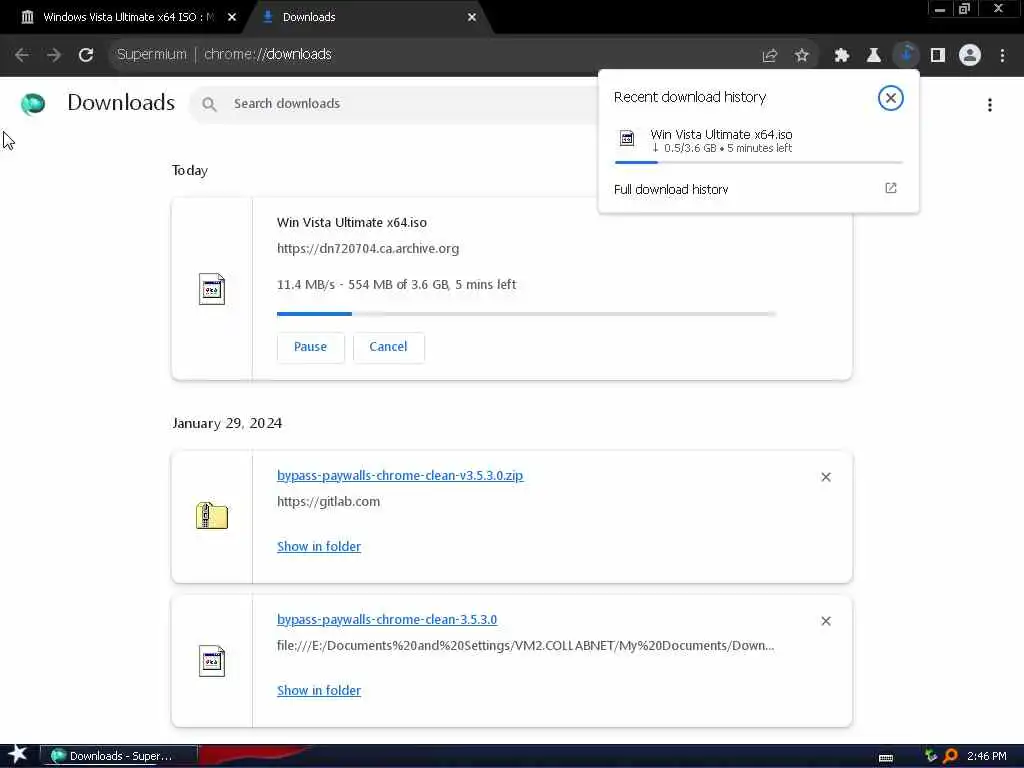1024x768 pixels.
Task: Open the extensions puzzle icon
Action: (x=842, y=56)
